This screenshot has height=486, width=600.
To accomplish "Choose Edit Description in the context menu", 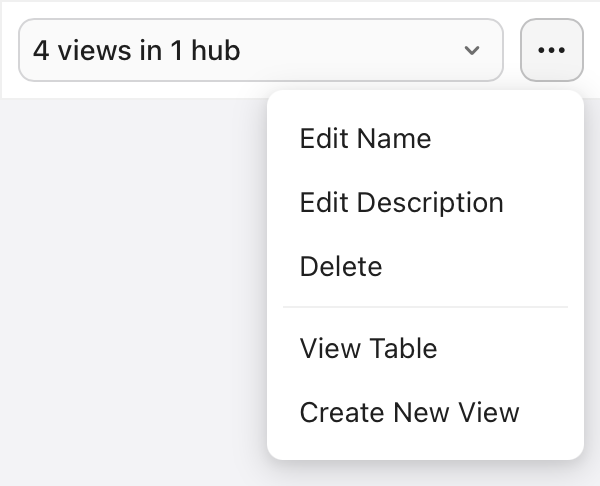I will tap(401, 203).
